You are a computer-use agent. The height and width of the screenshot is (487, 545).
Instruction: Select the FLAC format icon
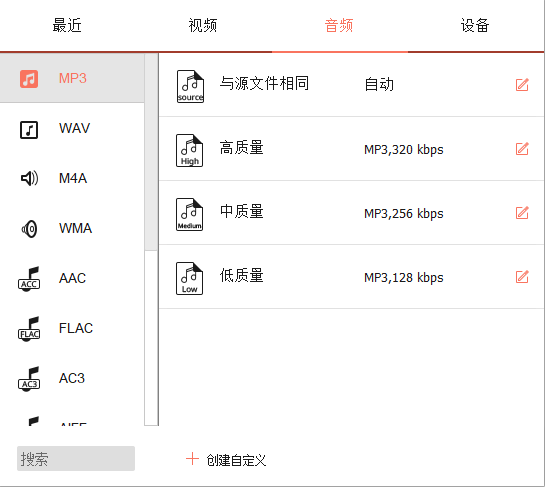(x=29, y=329)
